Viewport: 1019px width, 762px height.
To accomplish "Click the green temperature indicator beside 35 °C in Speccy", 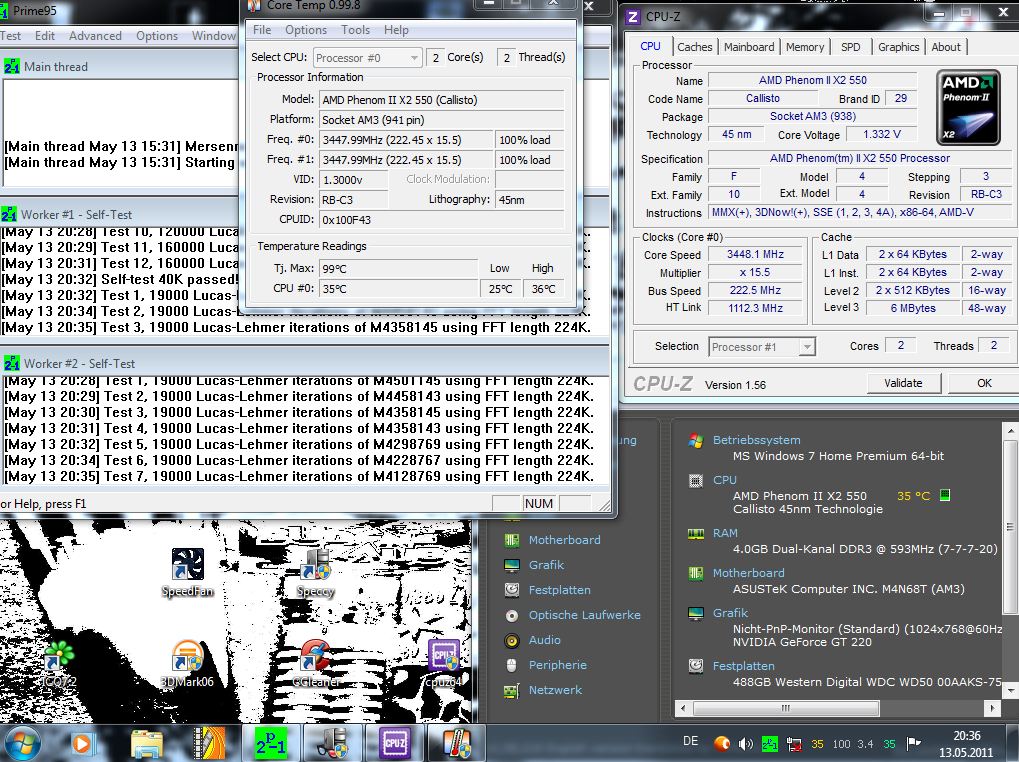I will click(945, 495).
